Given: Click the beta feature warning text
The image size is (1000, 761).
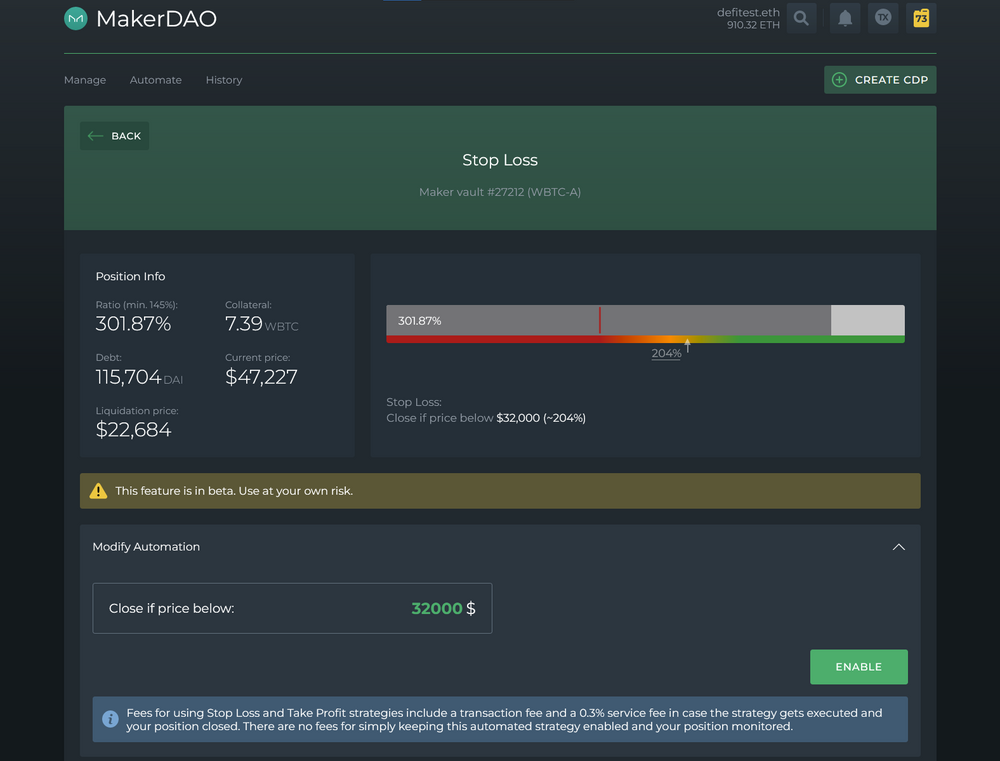Looking at the screenshot, I should (234, 491).
